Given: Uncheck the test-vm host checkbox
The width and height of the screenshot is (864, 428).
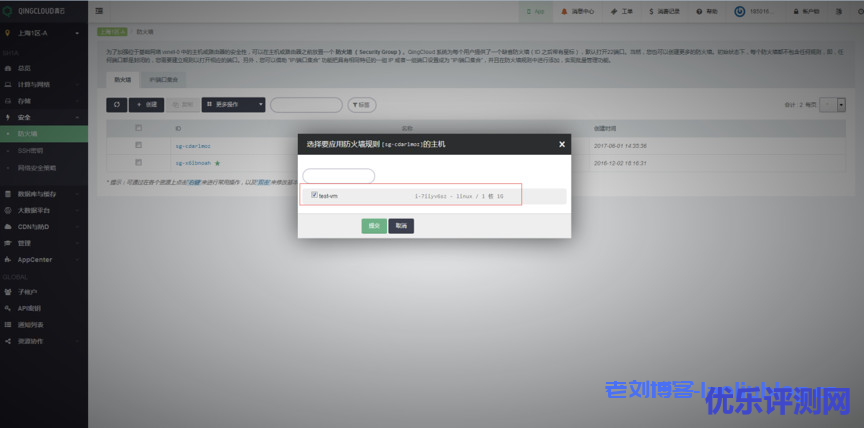Looking at the screenshot, I should click(x=314, y=195).
